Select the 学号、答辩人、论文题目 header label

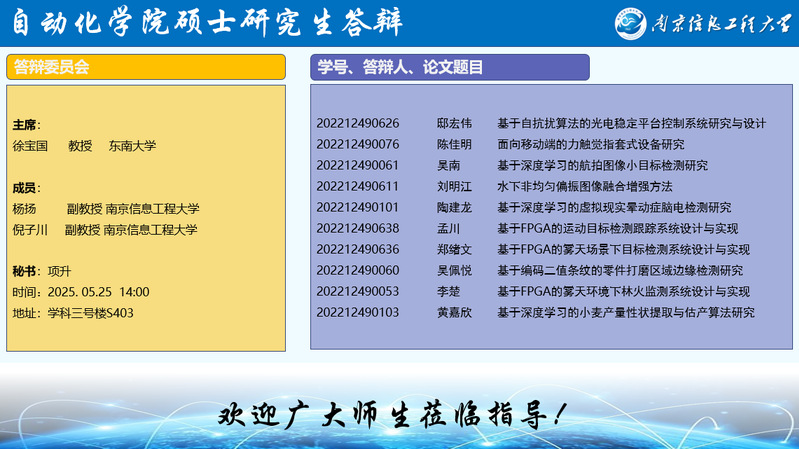pyautogui.click(x=400, y=67)
